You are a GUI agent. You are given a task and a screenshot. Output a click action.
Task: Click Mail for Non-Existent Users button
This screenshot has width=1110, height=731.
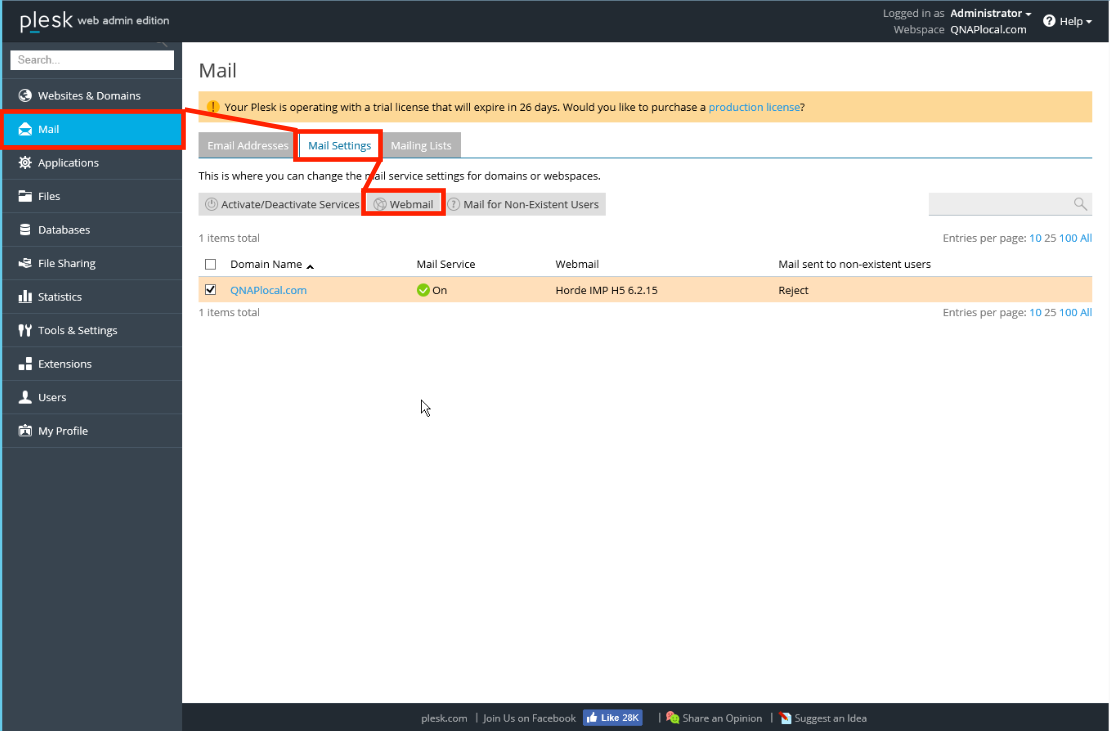click(x=523, y=205)
